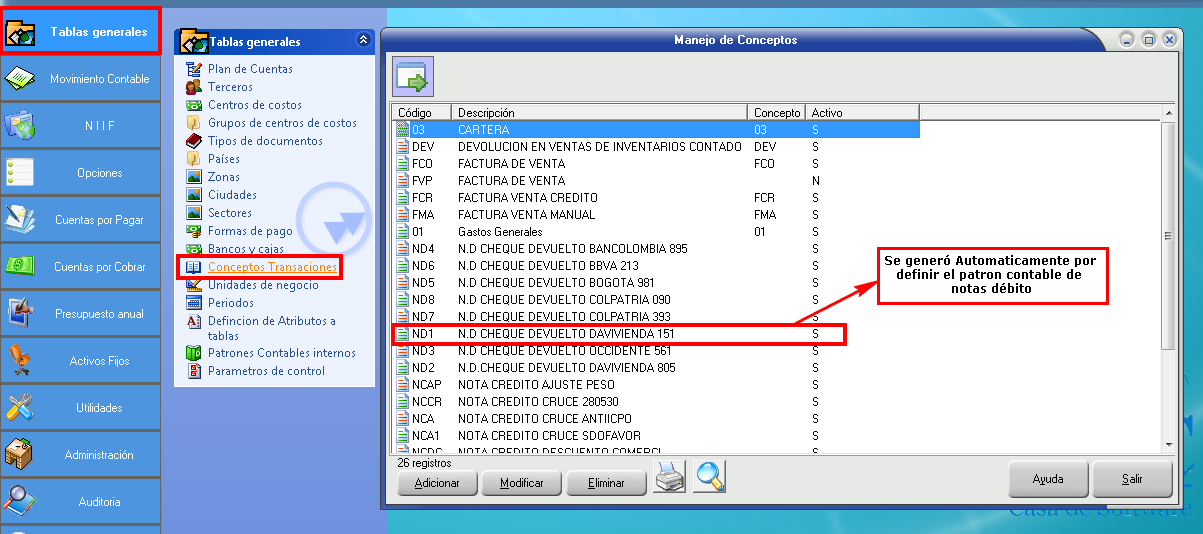
Task: Click the printer icon below the list
Action: 669,478
